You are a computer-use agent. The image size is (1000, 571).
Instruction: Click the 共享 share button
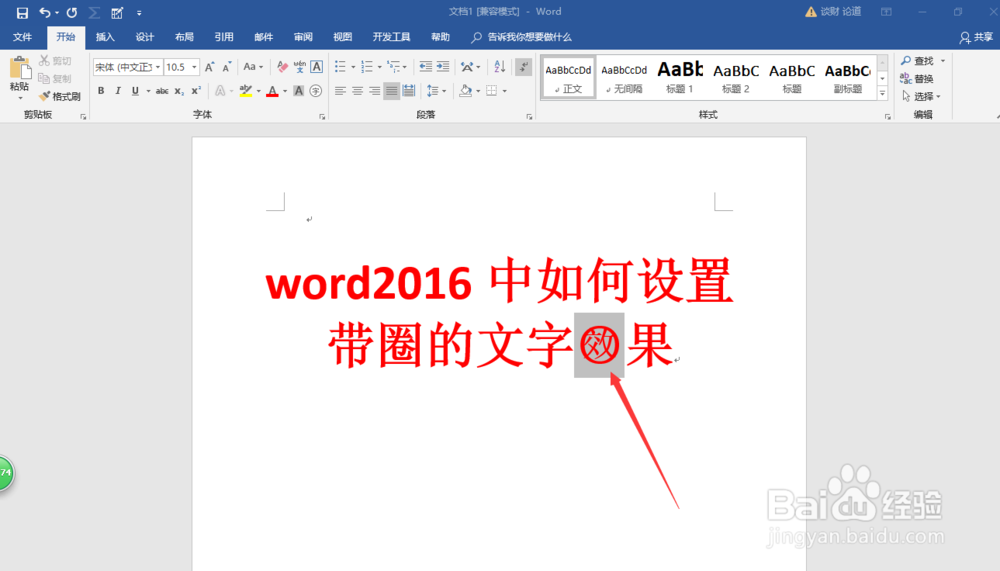pos(976,38)
